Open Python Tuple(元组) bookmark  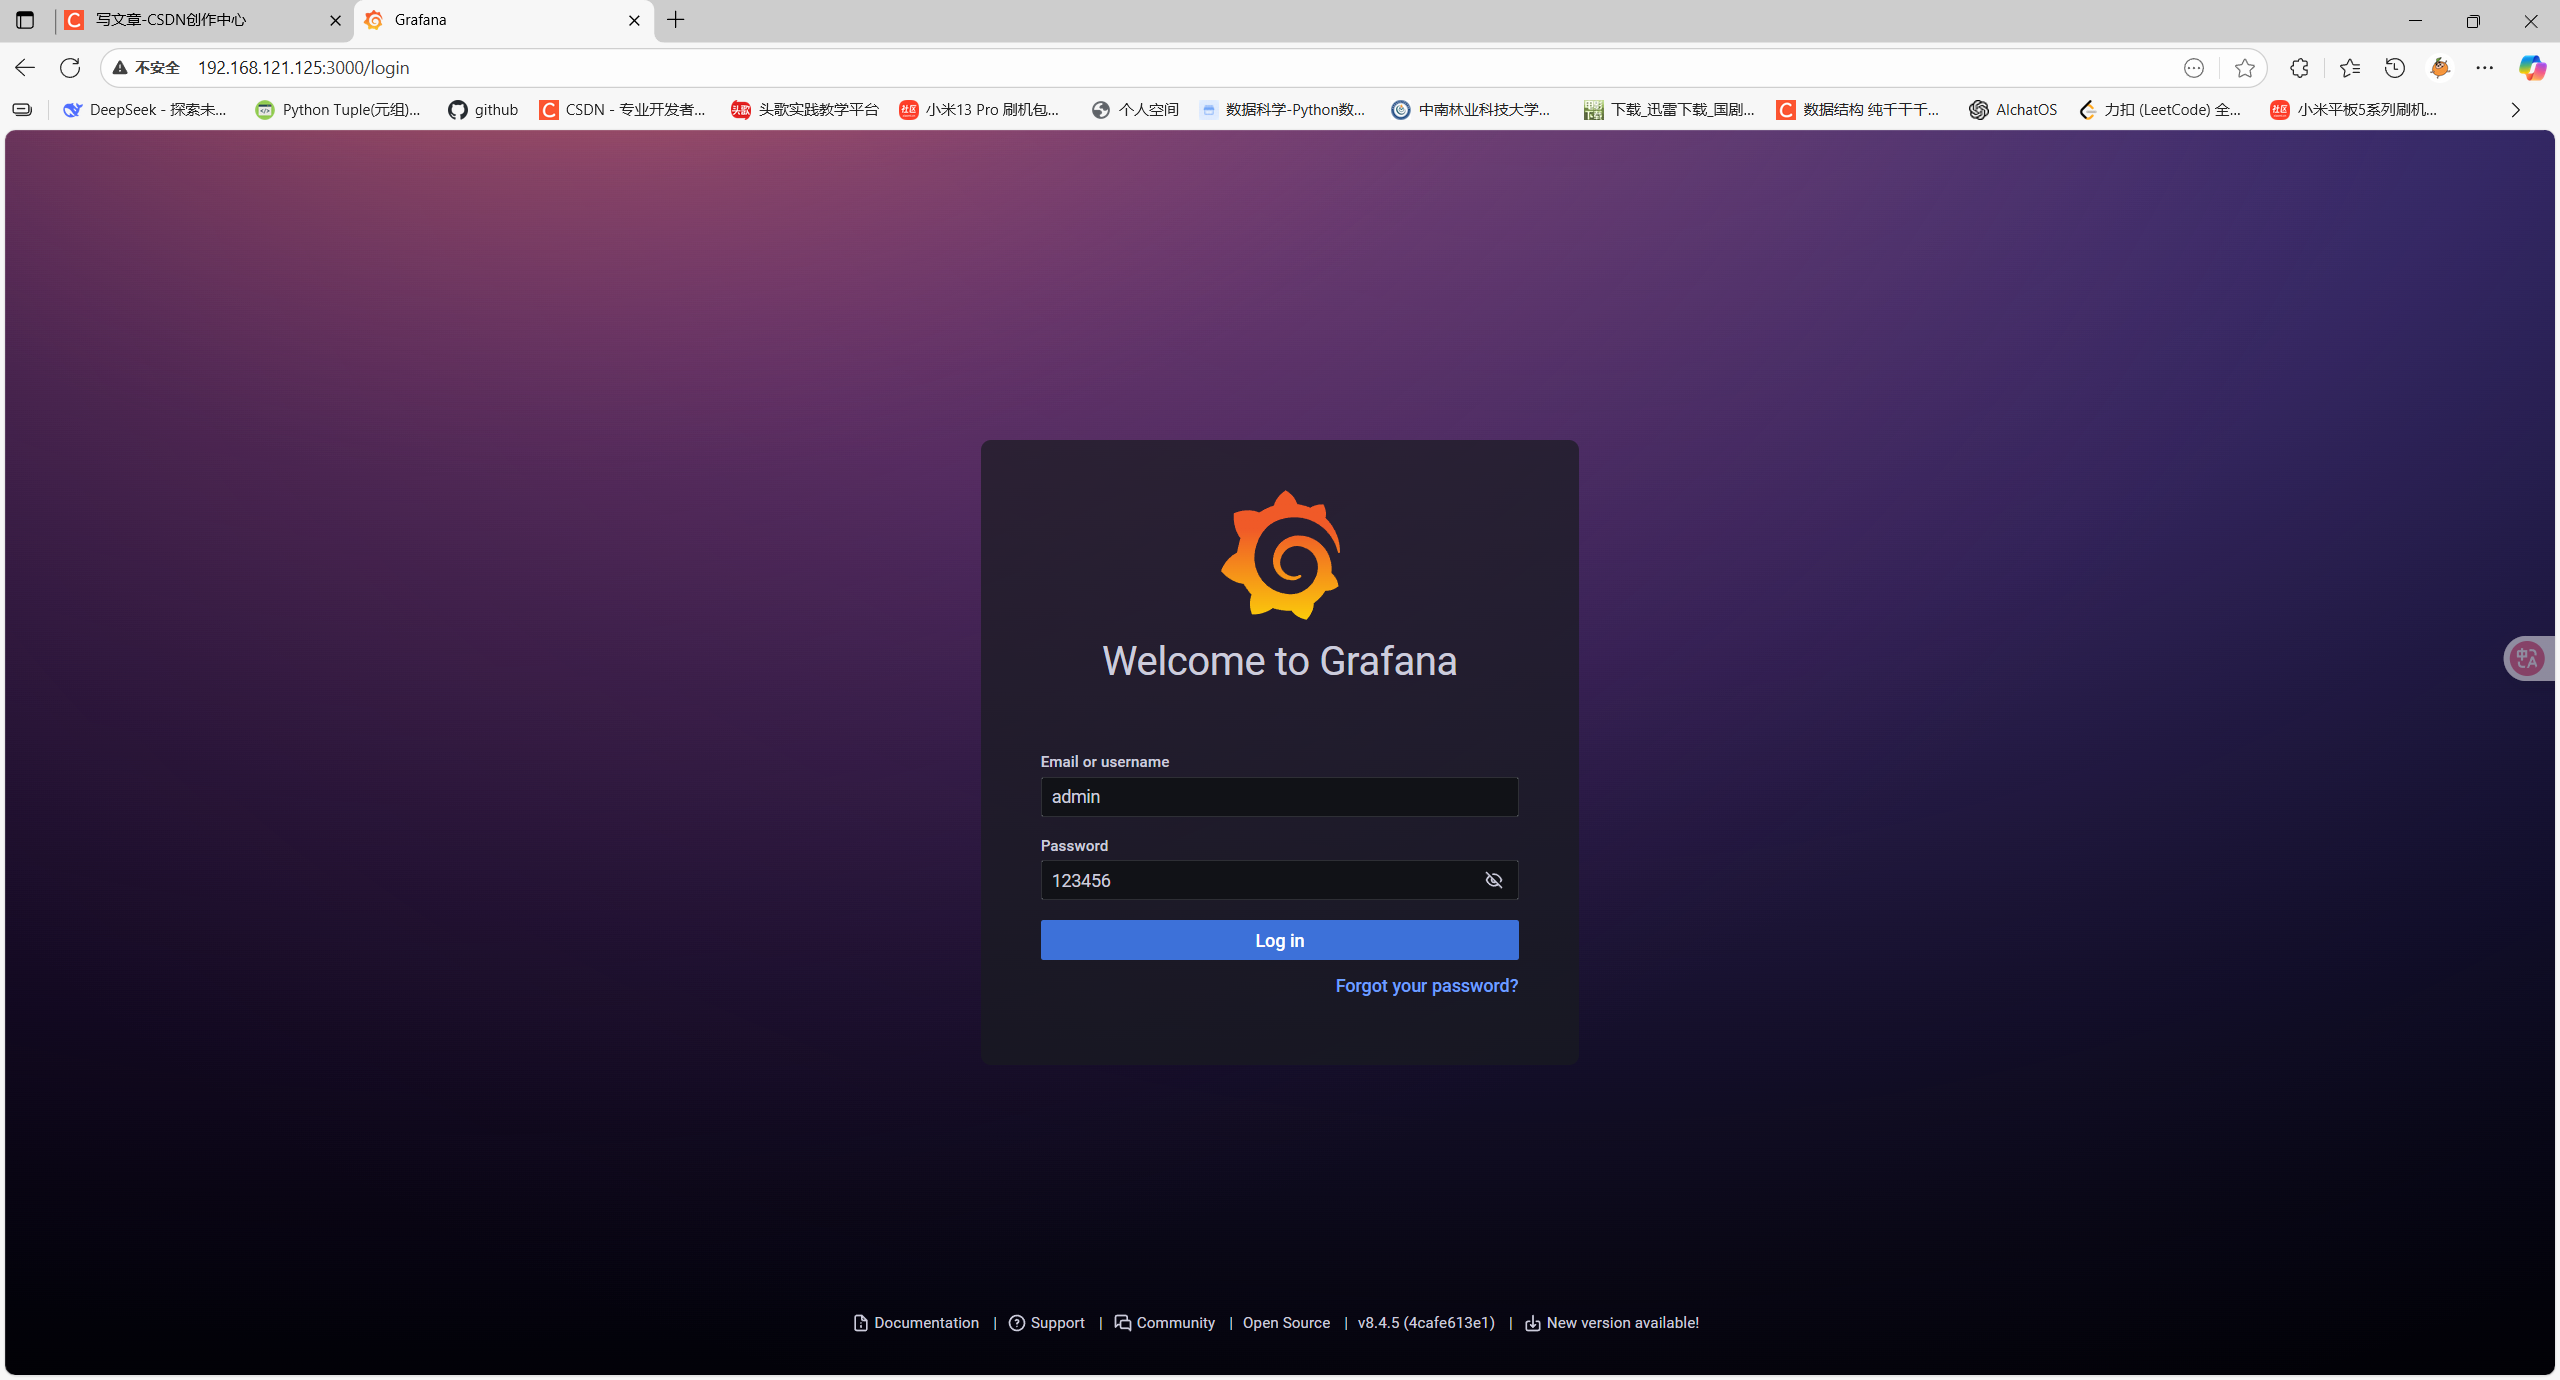click(x=338, y=110)
